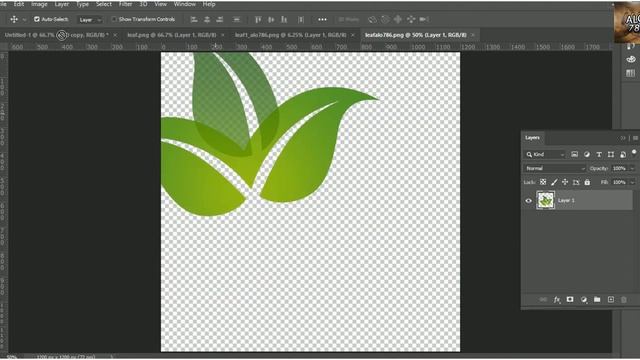640x360 pixels.
Task: Link layers icon at Layers panel bottom
Action: click(543, 300)
